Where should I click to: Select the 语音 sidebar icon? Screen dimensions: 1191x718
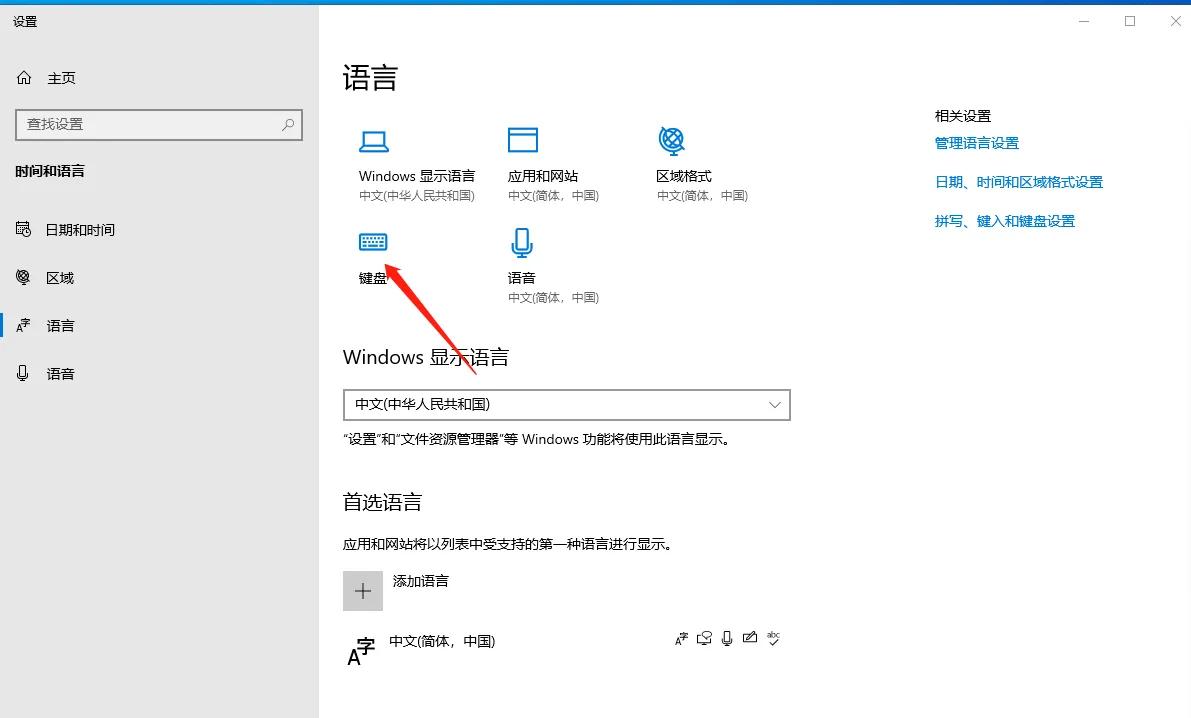point(23,373)
